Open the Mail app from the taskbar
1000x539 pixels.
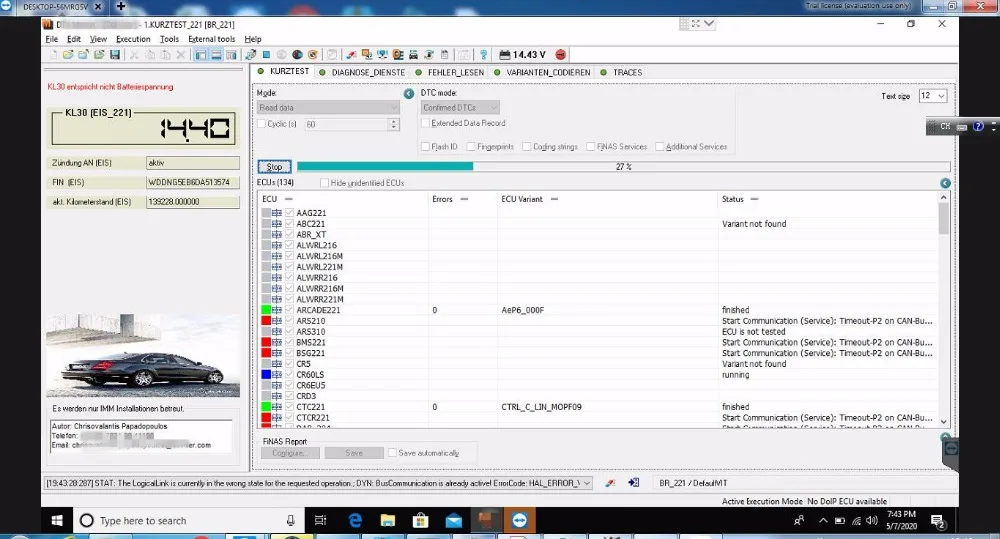454,521
